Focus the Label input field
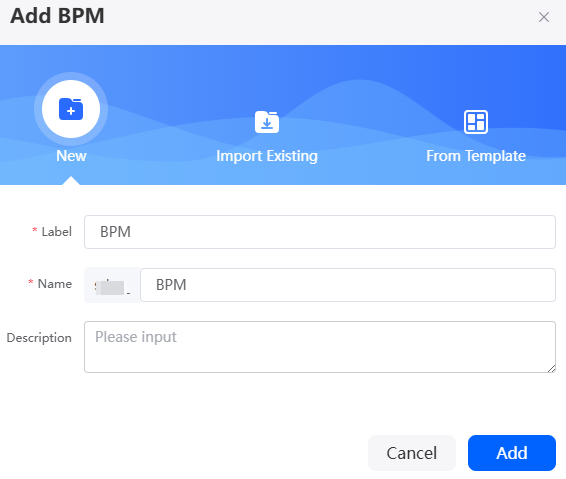 click(320, 232)
